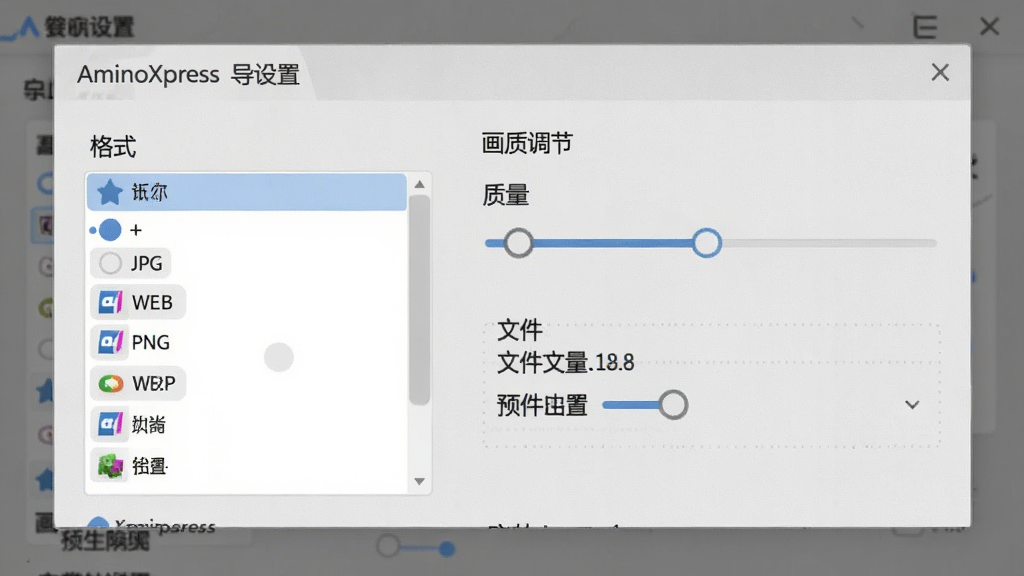The height and width of the screenshot is (576, 1024).
Task: Click the WEBP format icon
Action: click(x=110, y=383)
